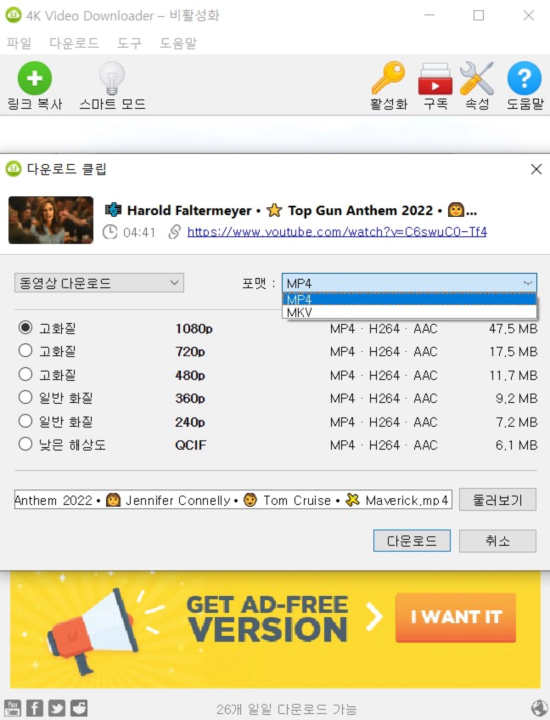Select QCIF 낮은 해상도 radio button
Screen dimensions: 550x720
tap(25, 444)
